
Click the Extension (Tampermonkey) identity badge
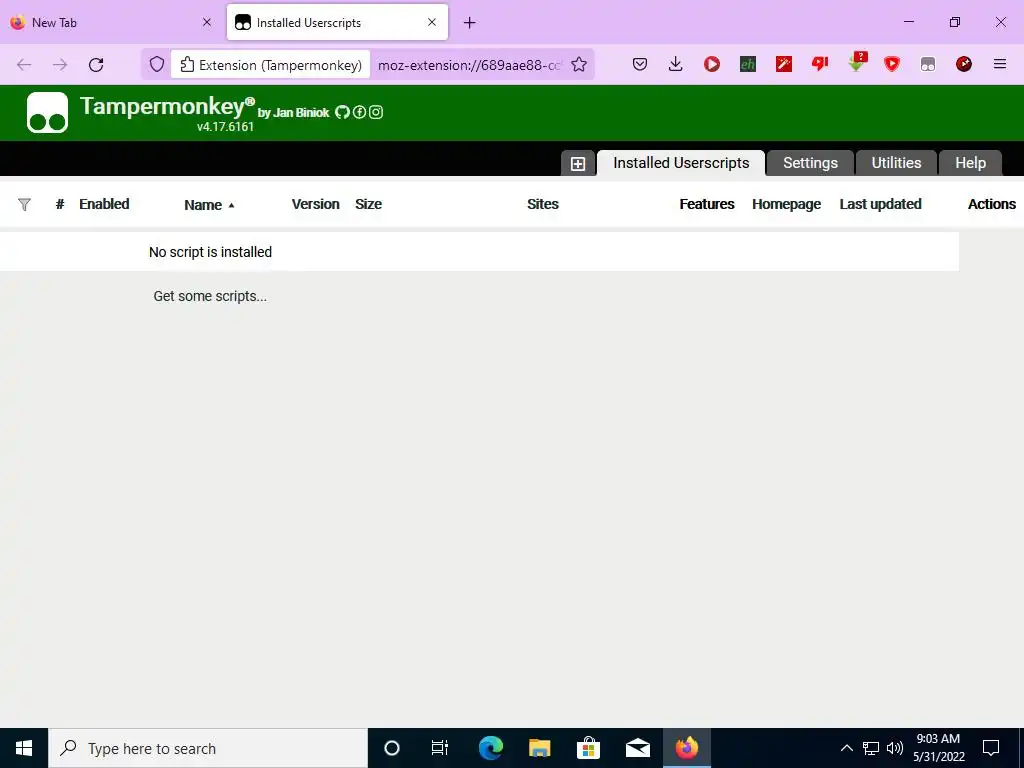270,65
